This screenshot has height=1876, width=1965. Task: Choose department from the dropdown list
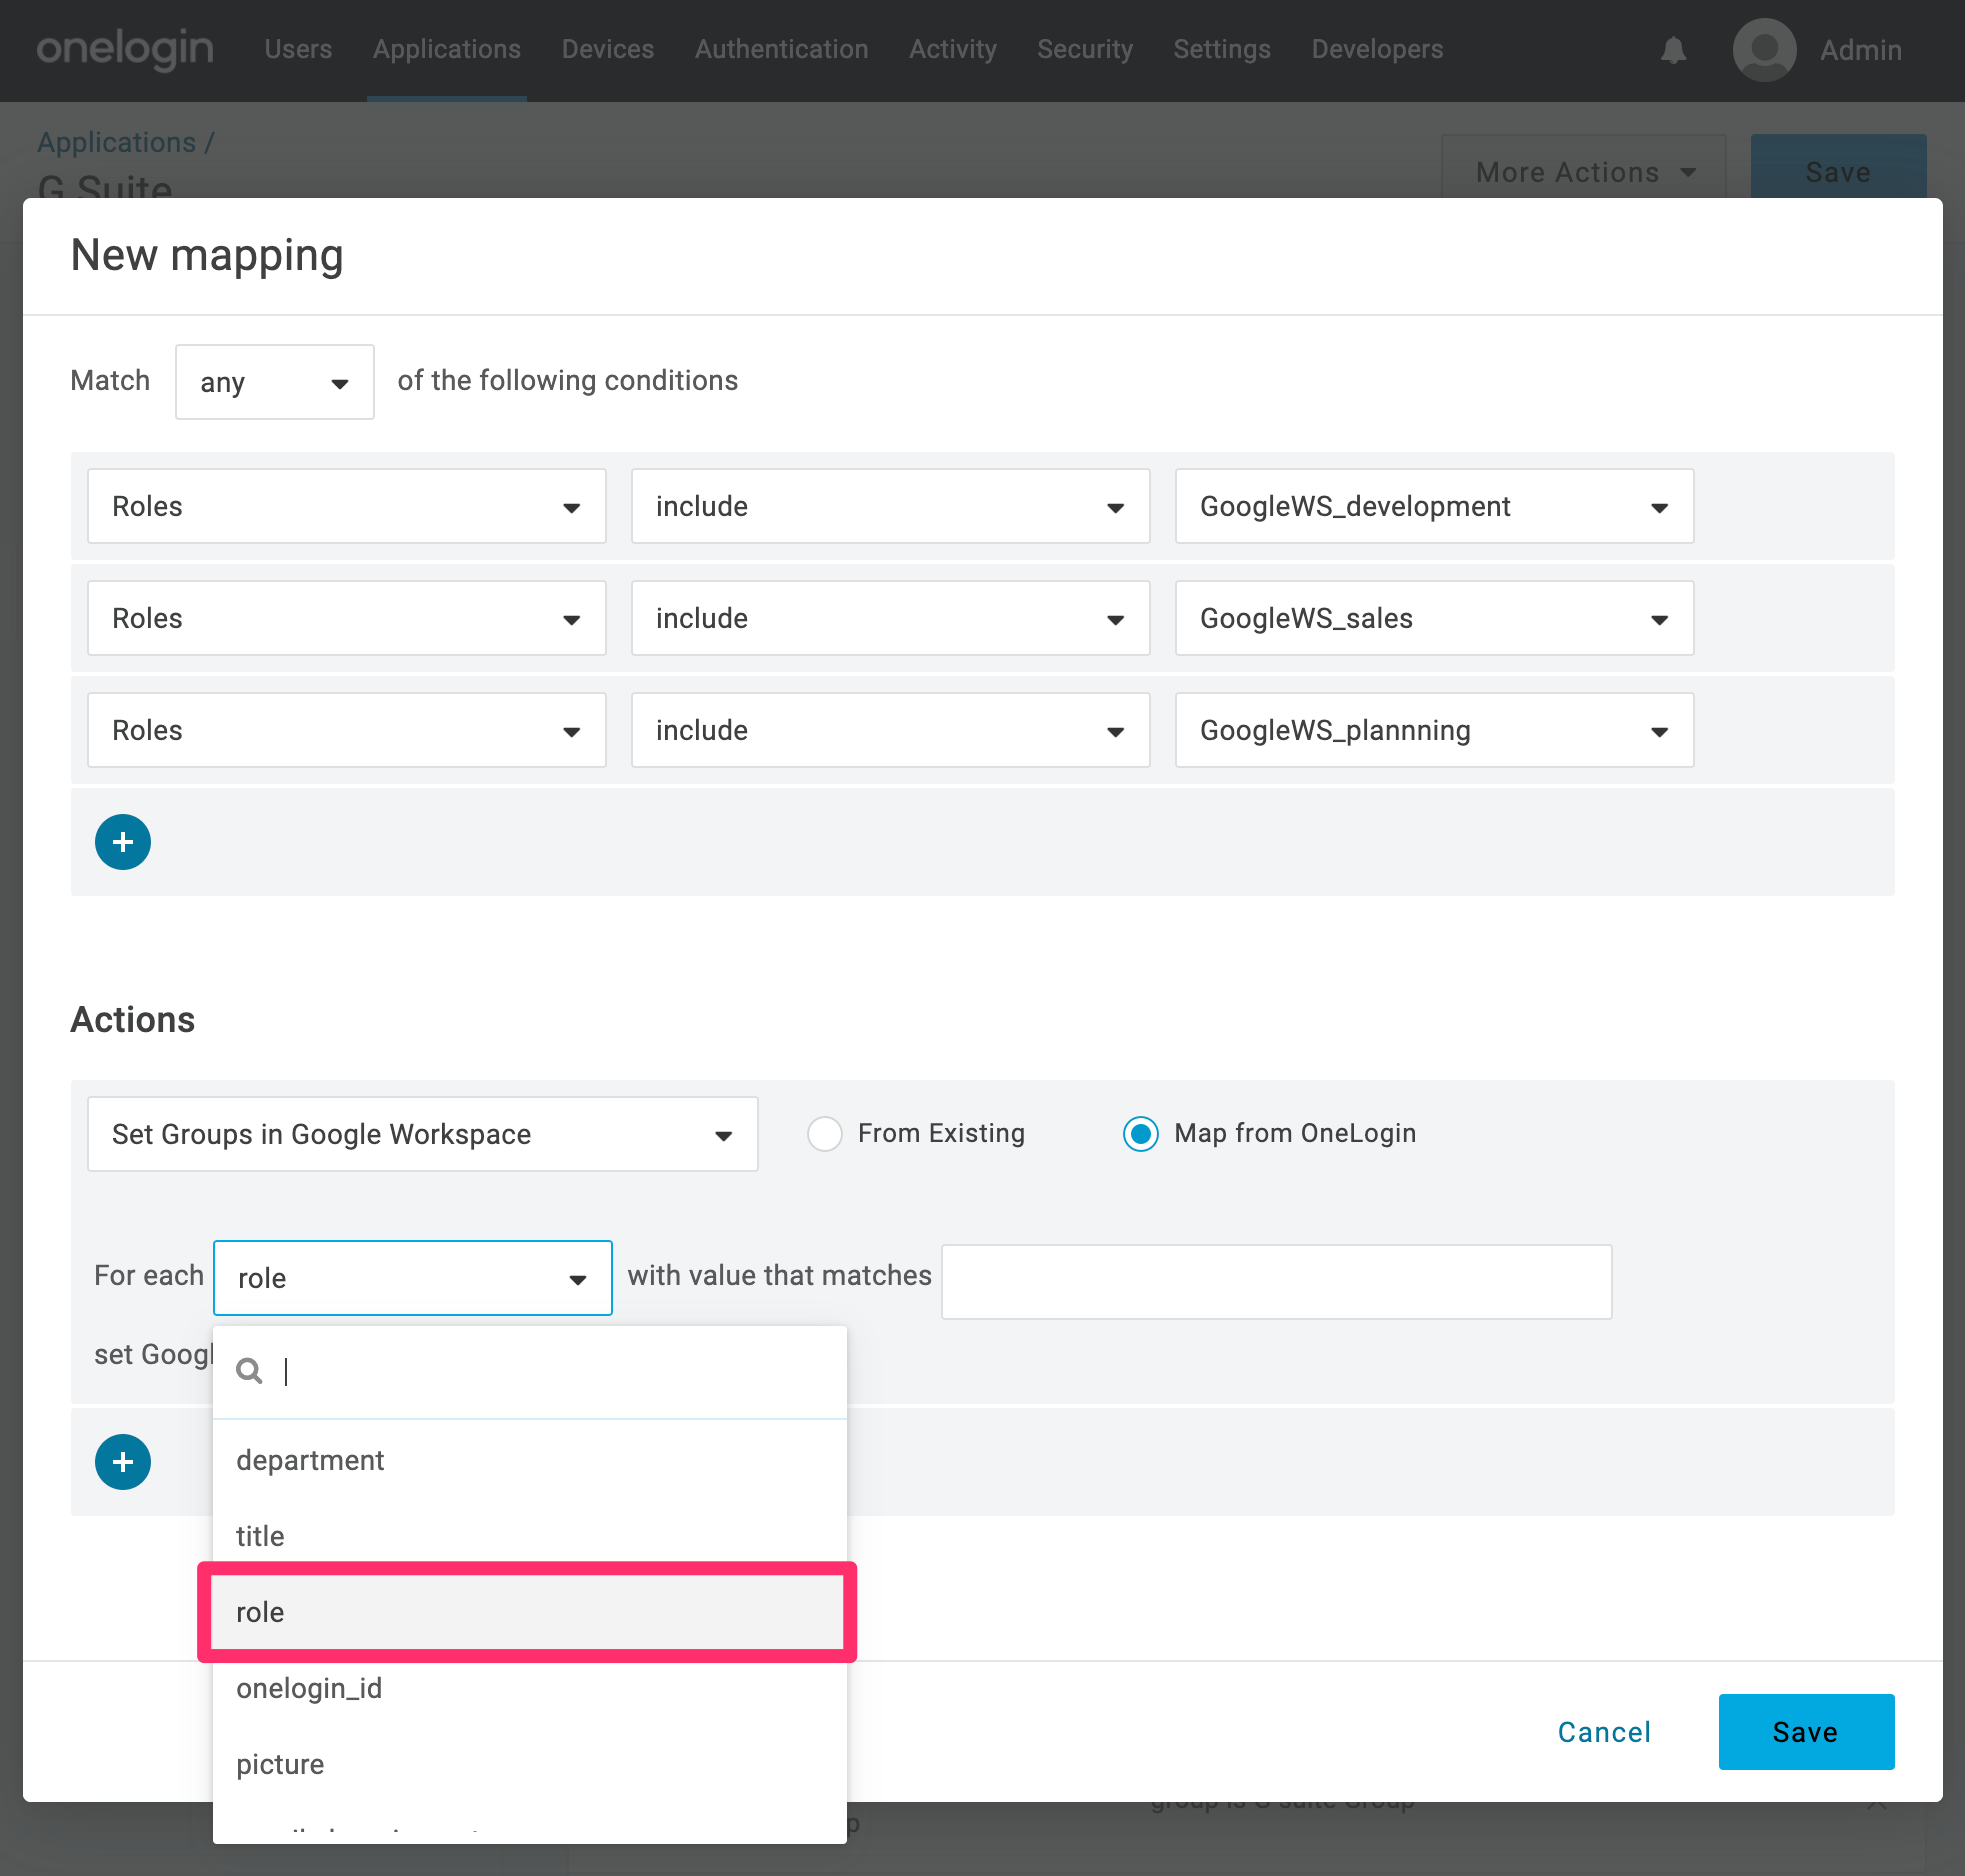click(530, 1460)
